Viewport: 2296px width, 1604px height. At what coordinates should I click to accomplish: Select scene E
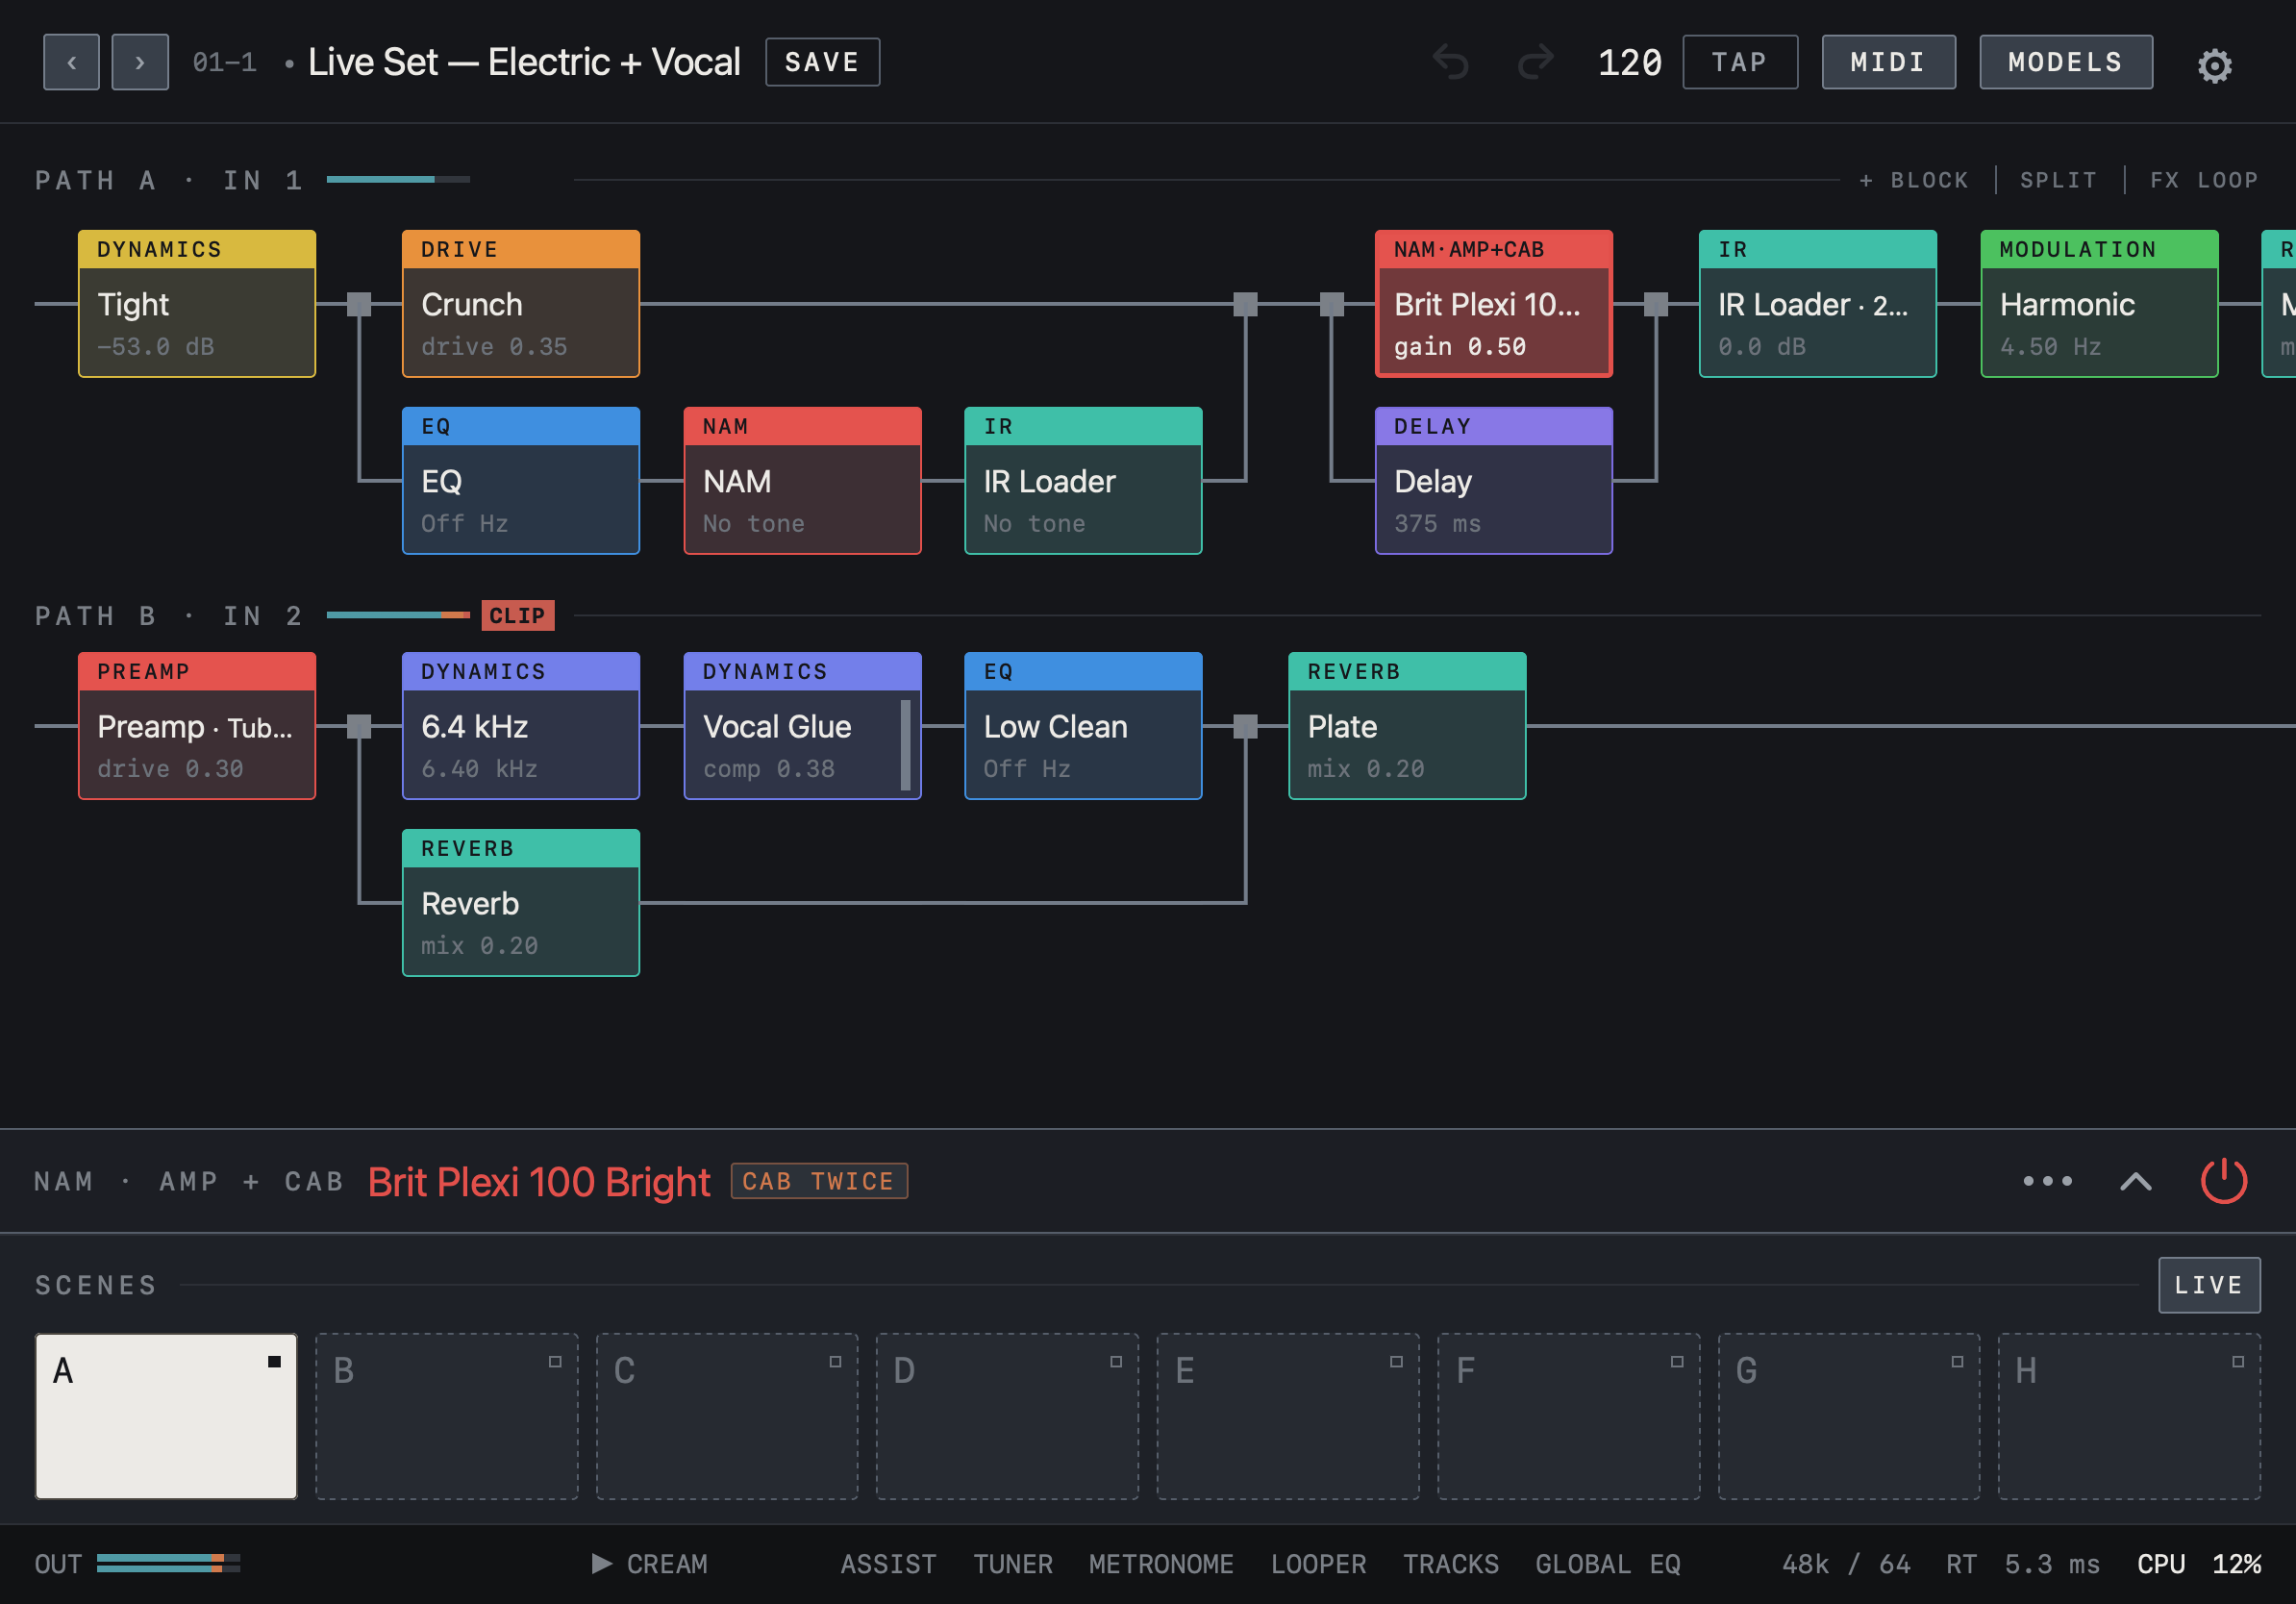1288,1416
